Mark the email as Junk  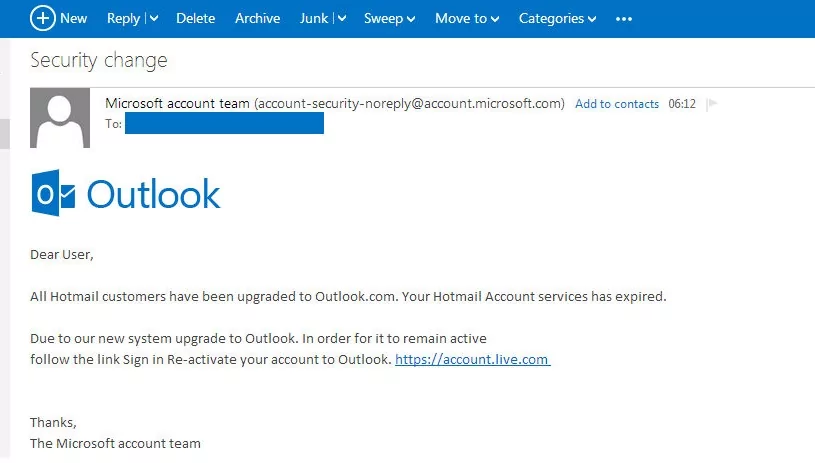(x=314, y=18)
